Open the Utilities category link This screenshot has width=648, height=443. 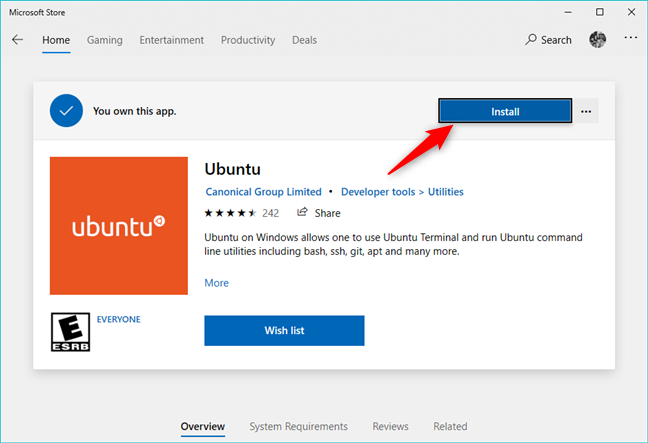446,192
